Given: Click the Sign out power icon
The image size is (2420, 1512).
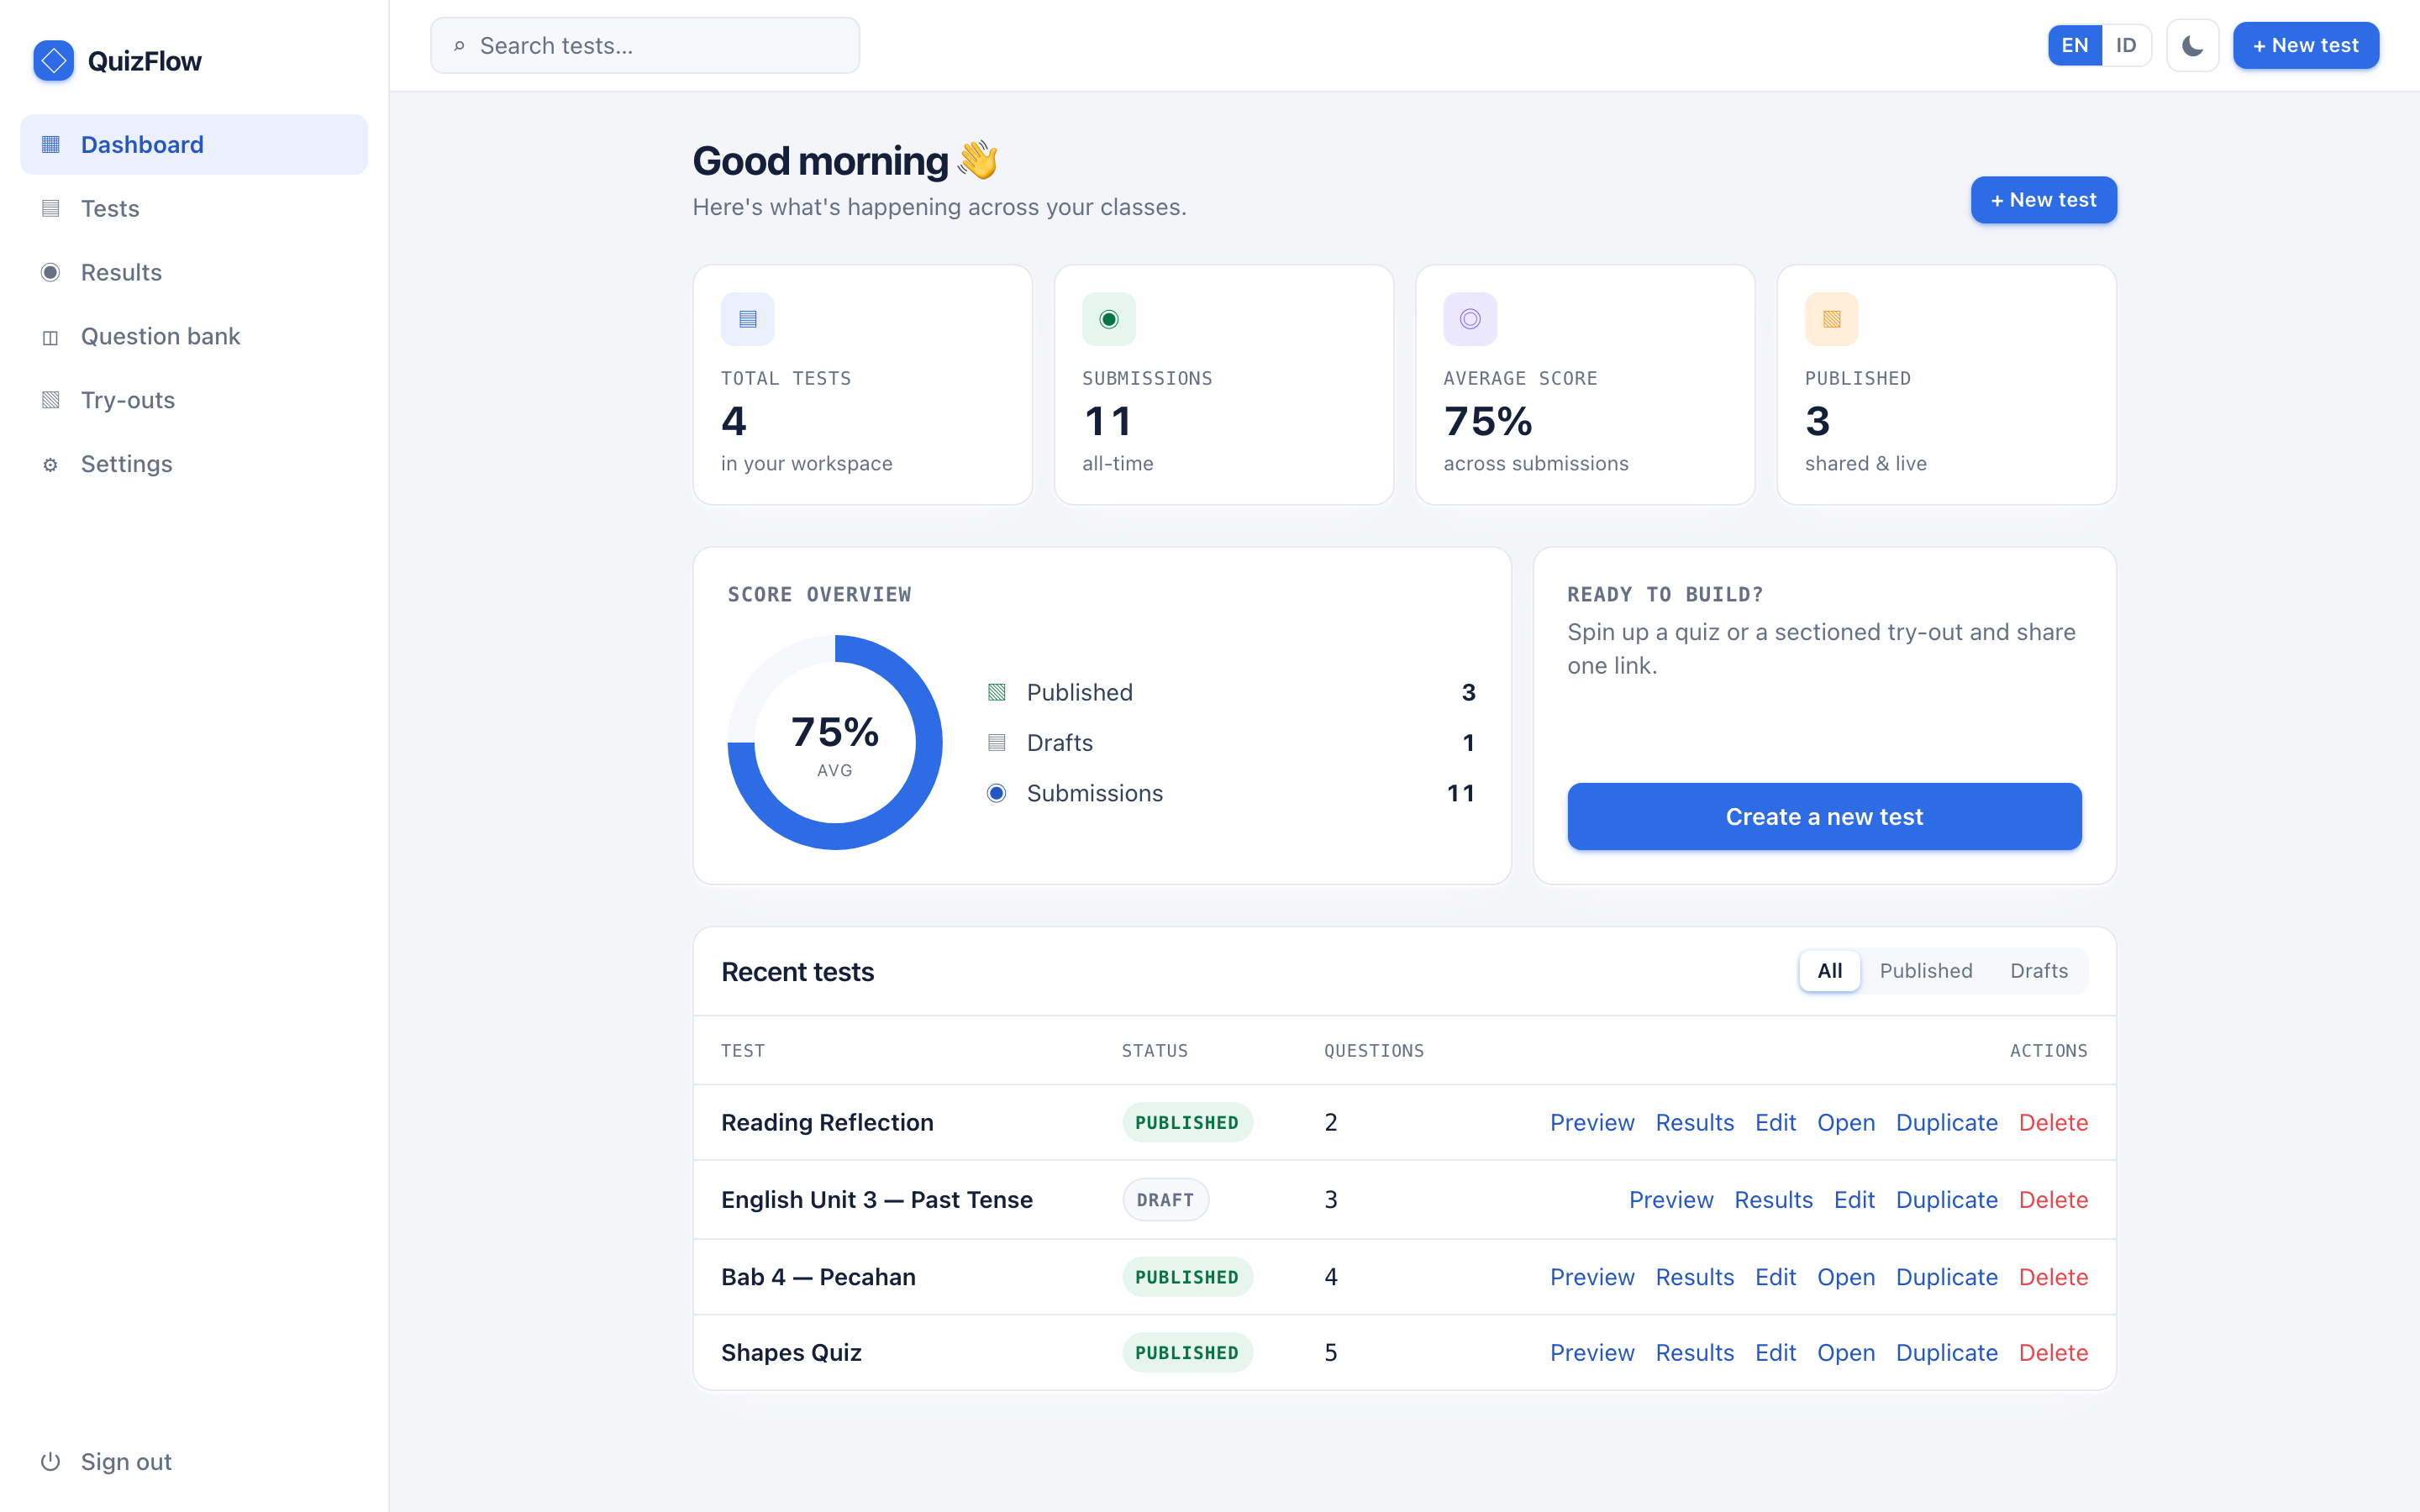Looking at the screenshot, I should click(51, 1462).
